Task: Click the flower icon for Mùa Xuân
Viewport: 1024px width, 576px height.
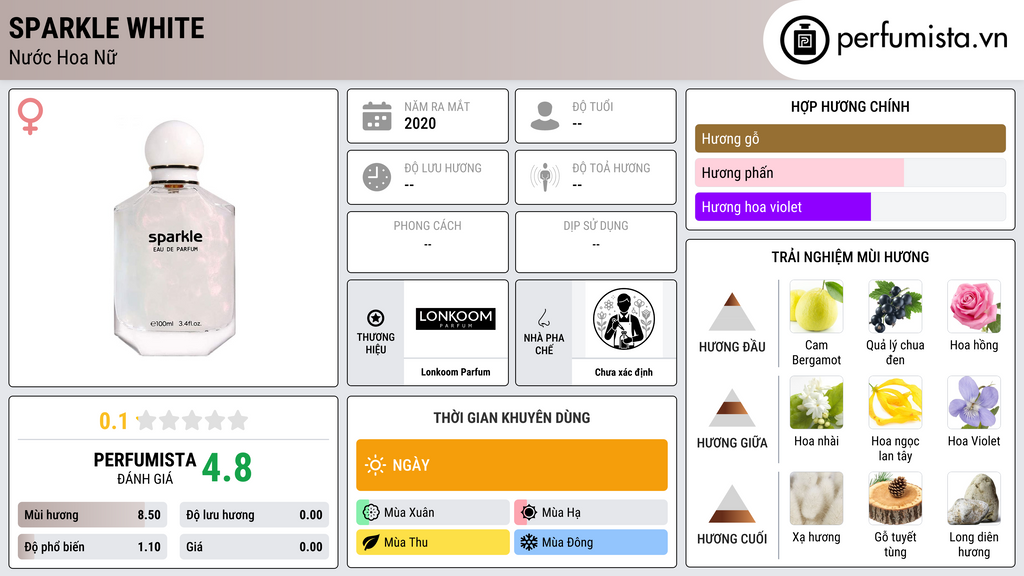Action: (x=371, y=512)
